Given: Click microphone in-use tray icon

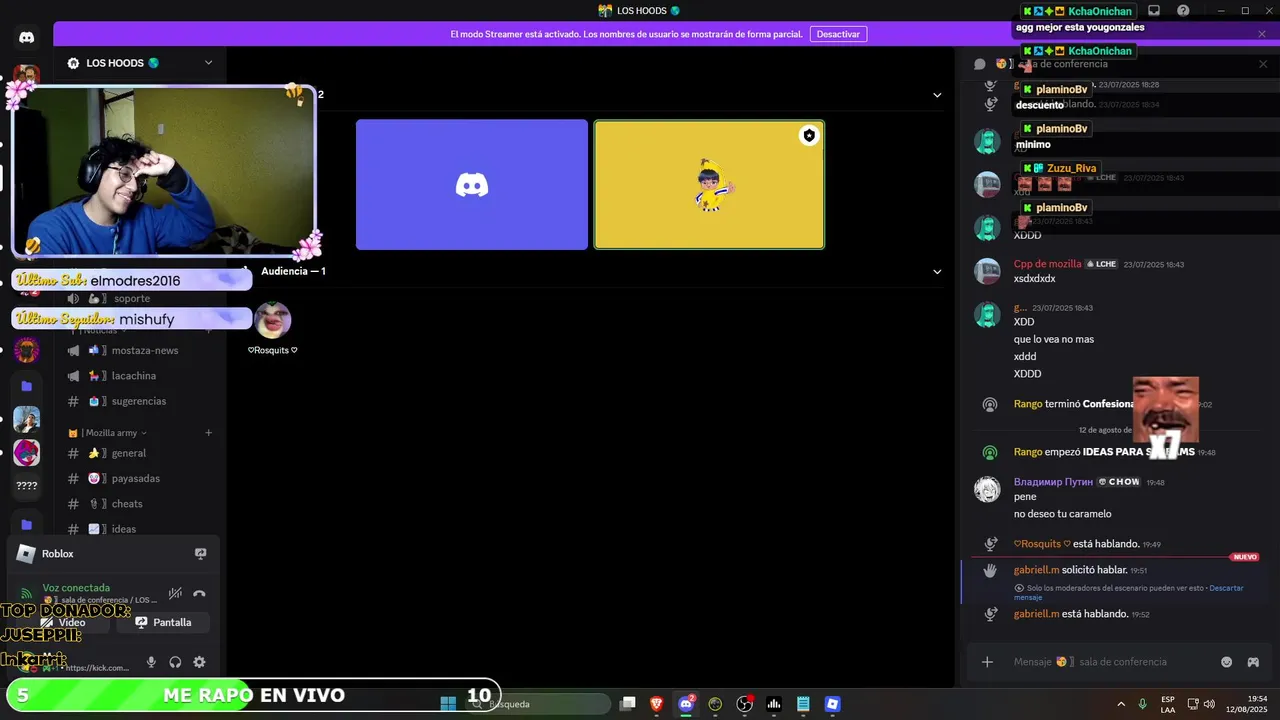Looking at the screenshot, I should coord(1143,704).
